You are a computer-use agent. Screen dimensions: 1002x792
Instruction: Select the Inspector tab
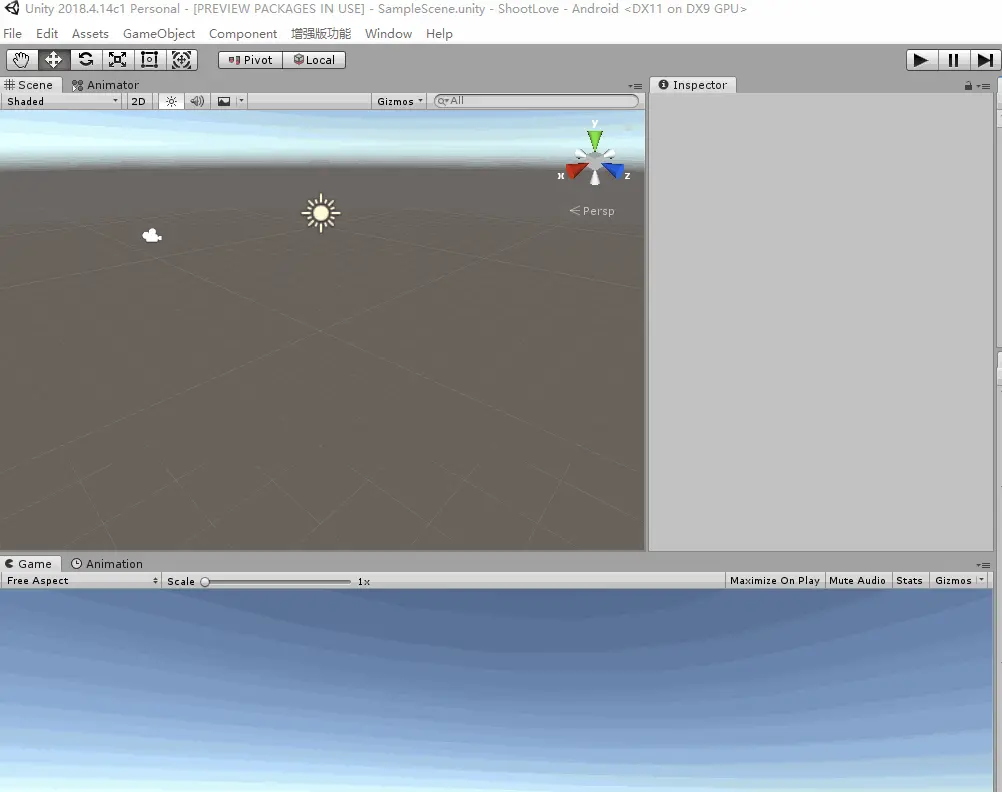pos(693,85)
